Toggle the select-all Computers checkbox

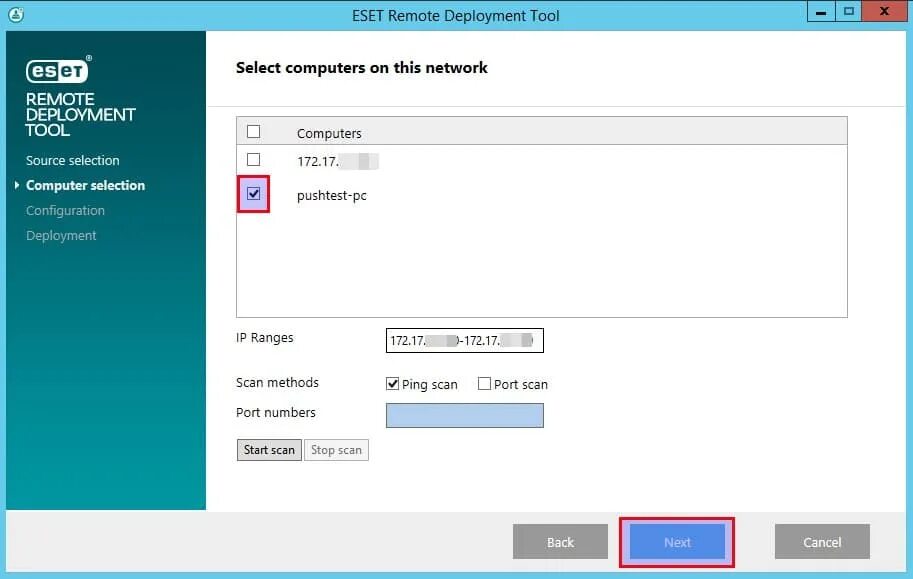click(x=253, y=132)
